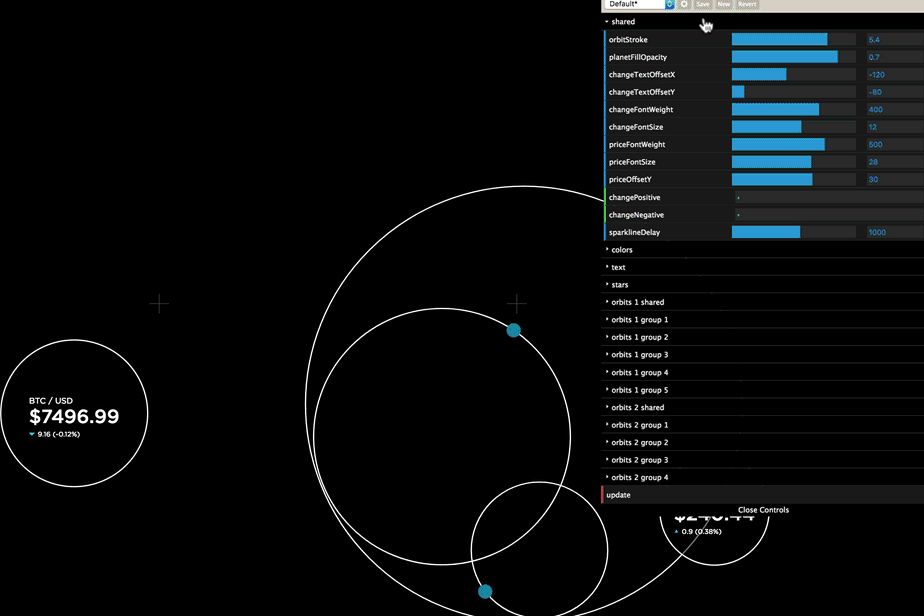
Task: Expand the orbits 2 shared folder
Action: point(763,407)
